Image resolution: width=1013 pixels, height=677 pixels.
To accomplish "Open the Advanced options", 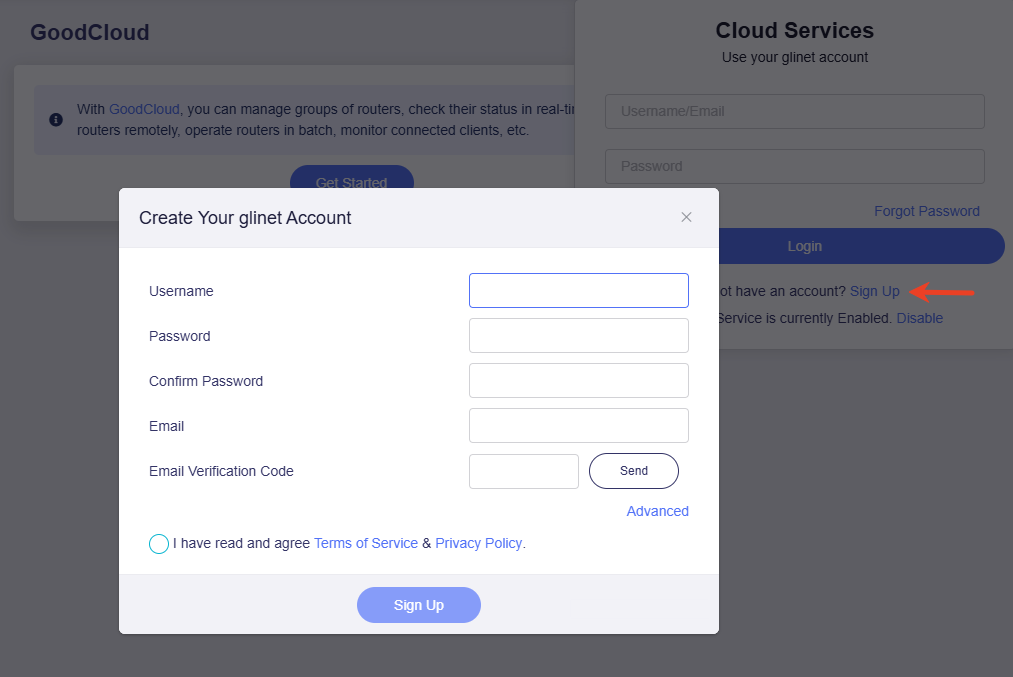I will pyautogui.click(x=657, y=511).
